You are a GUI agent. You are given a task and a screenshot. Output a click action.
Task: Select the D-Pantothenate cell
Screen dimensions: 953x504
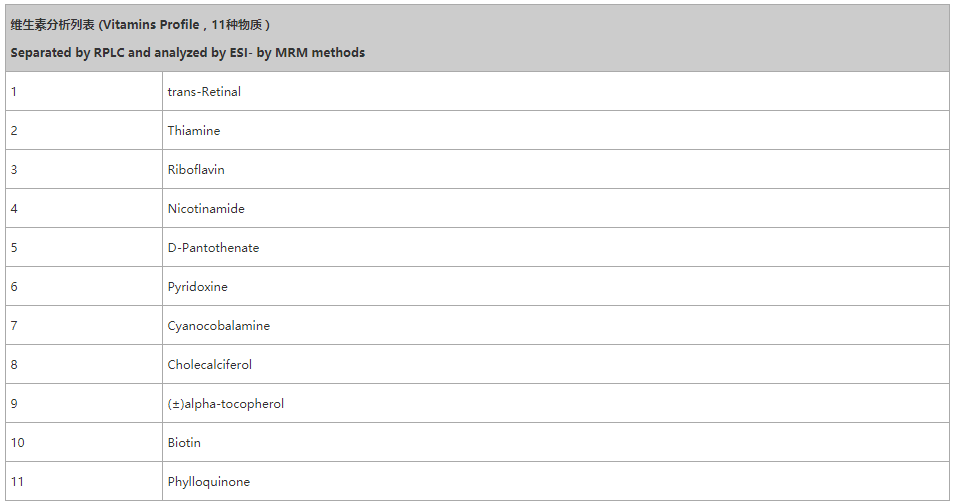[x=213, y=248]
